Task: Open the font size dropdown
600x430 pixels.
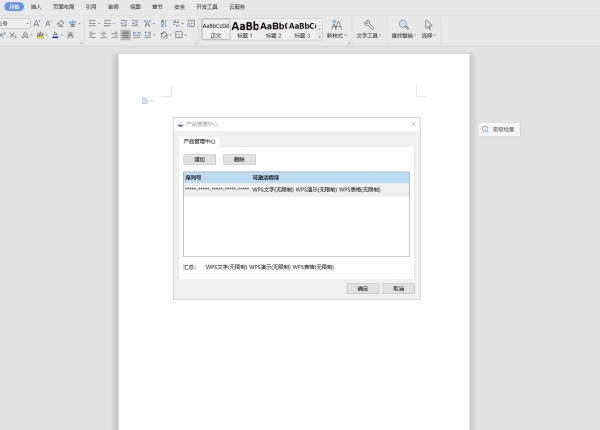Action: click(27, 23)
